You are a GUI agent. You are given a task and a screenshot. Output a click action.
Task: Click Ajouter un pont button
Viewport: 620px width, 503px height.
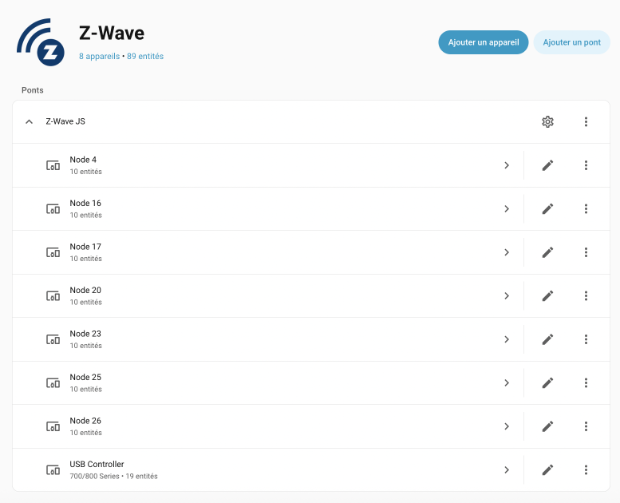[x=572, y=42]
